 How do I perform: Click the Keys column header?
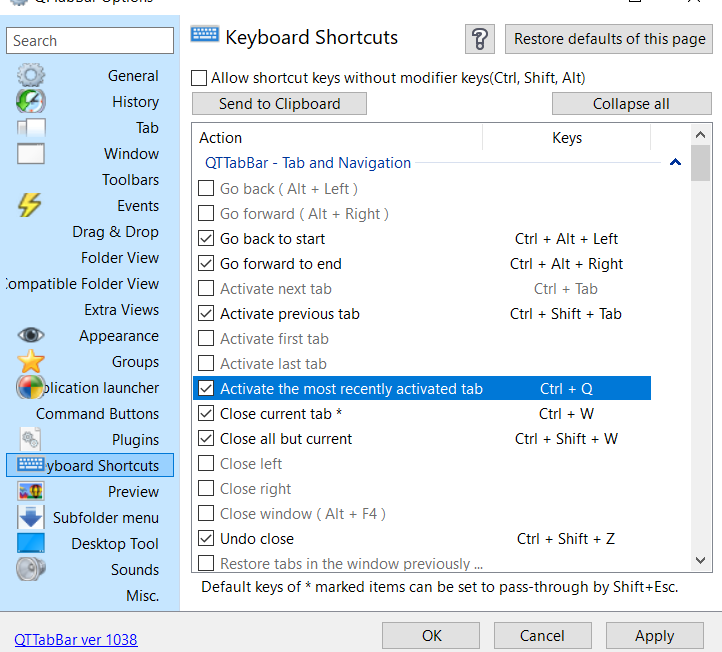[566, 138]
